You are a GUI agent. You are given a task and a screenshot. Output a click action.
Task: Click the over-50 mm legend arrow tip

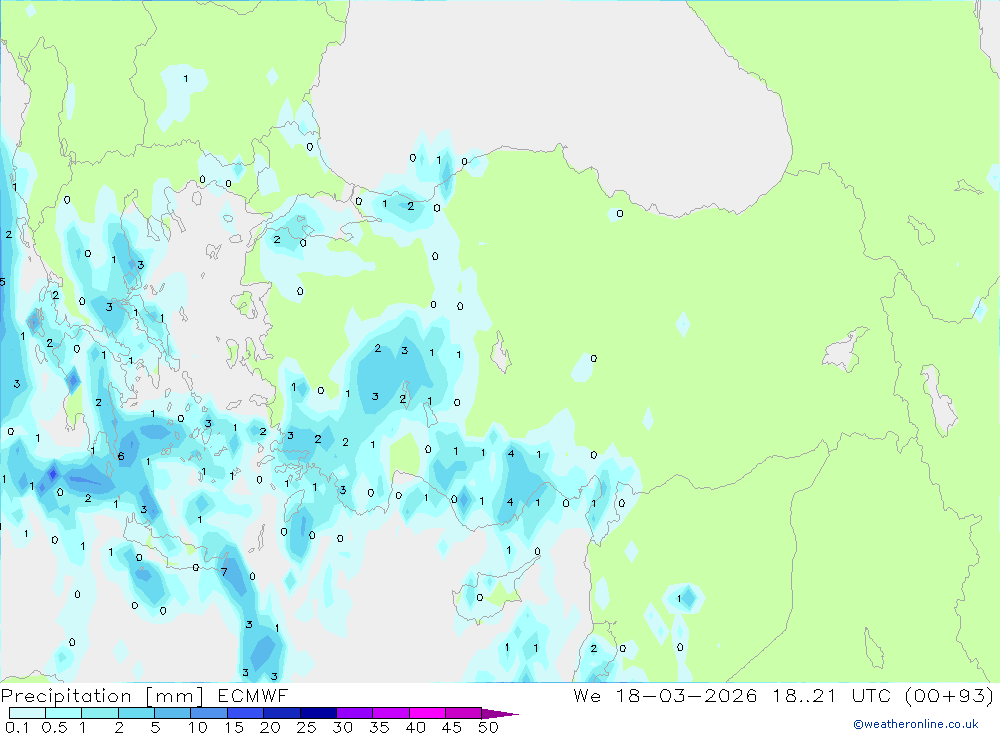(x=500, y=714)
